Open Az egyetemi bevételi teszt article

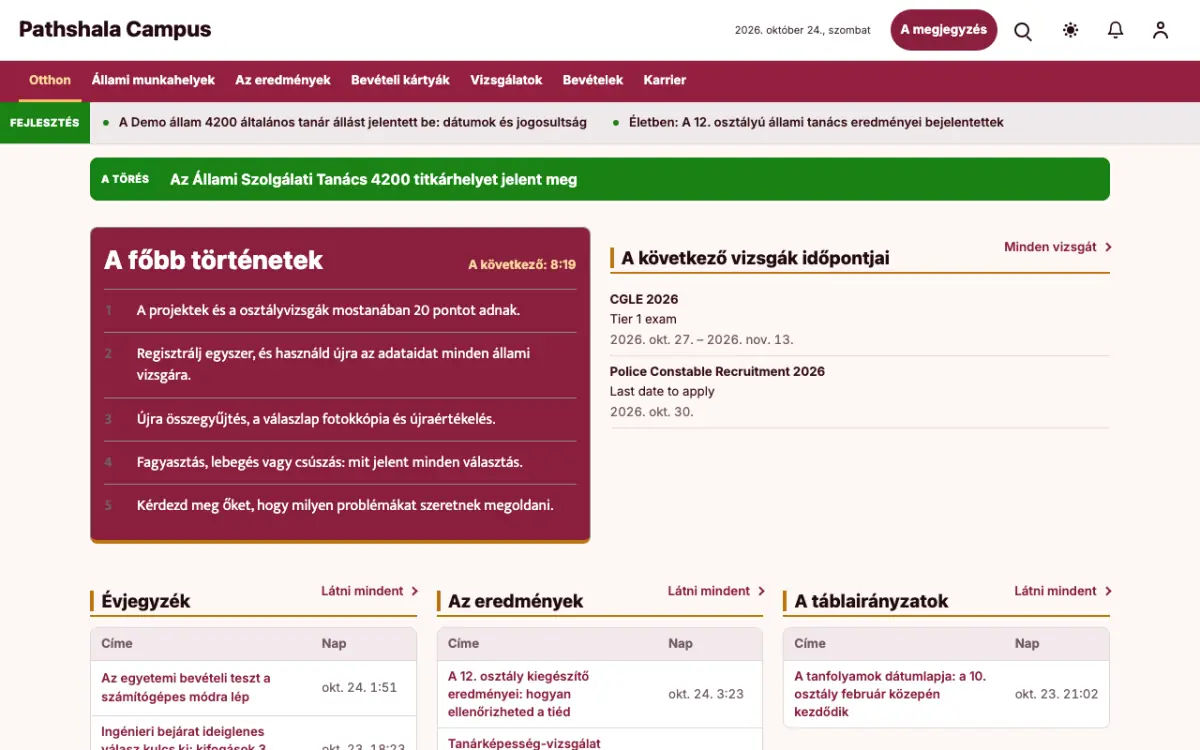coord(186,687)
